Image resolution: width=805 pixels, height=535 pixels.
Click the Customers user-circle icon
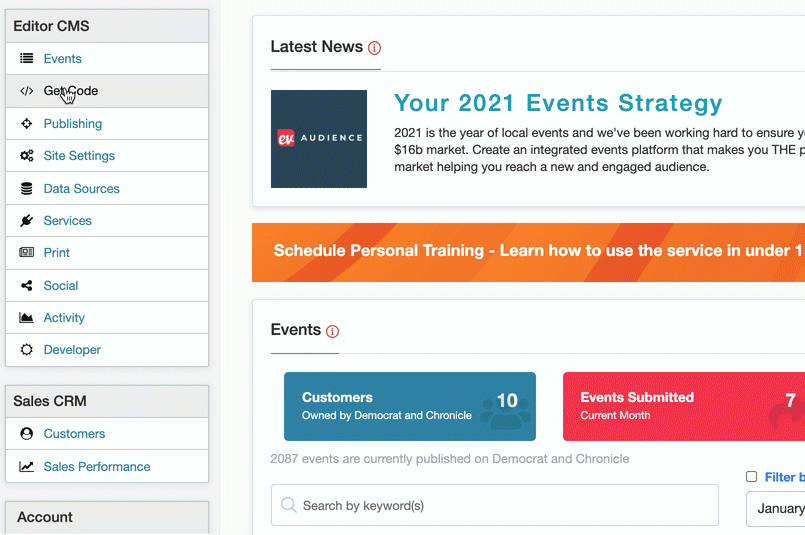pos(27,434)
